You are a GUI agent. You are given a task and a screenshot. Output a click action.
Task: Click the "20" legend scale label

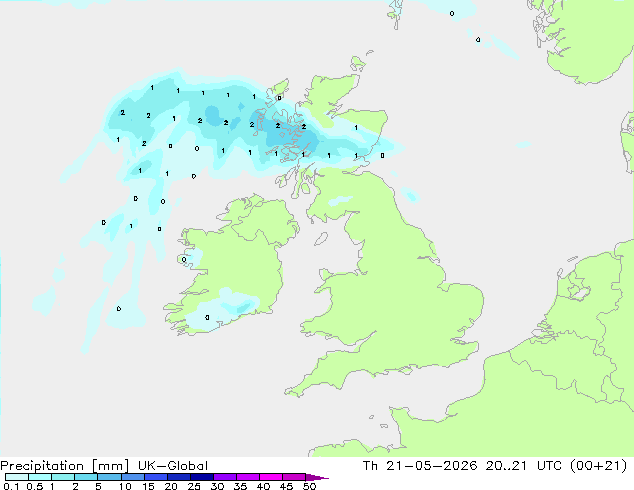click(171, 486)
